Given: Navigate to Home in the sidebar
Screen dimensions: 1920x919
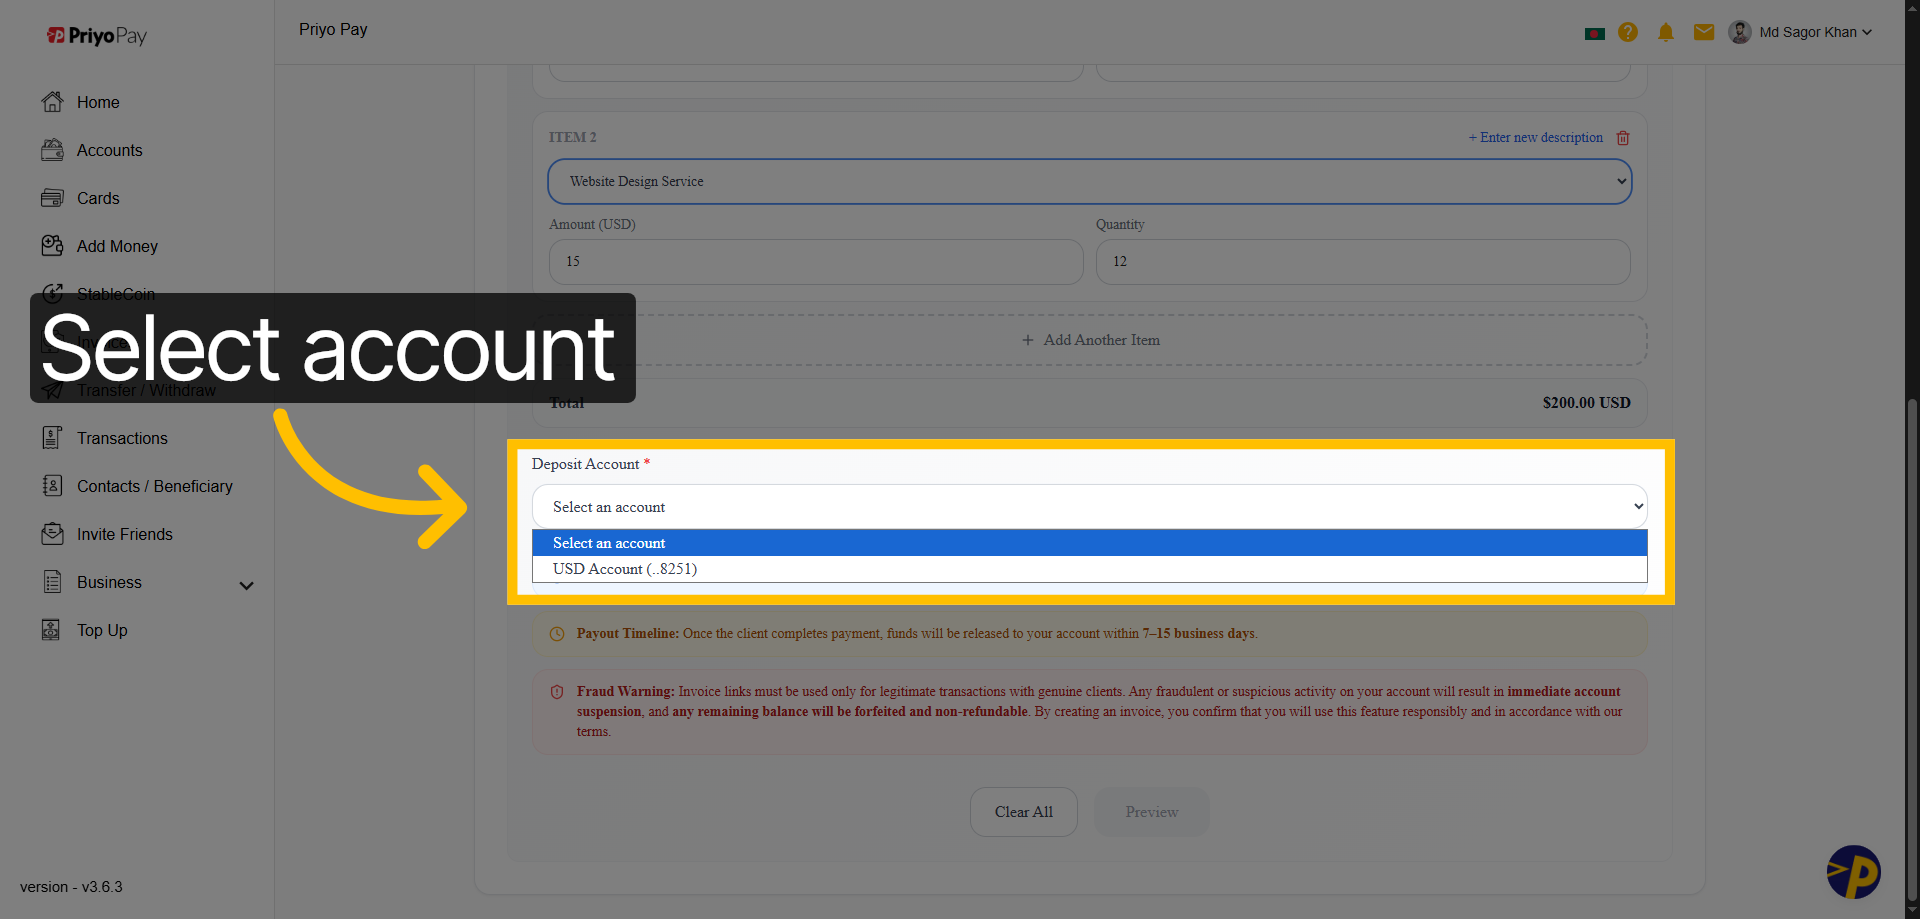Looking at the screenshot, I should (x=98, y=102).
